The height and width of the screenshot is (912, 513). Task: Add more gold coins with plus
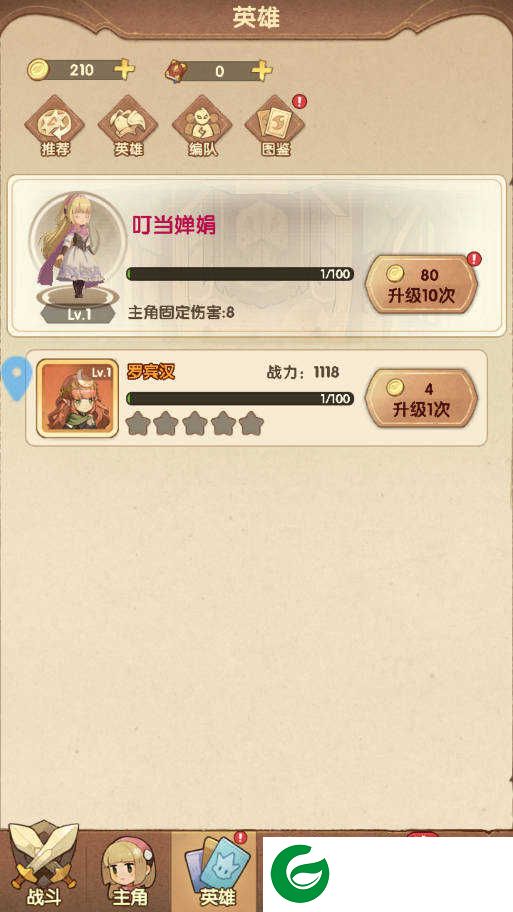pos(124,70)
